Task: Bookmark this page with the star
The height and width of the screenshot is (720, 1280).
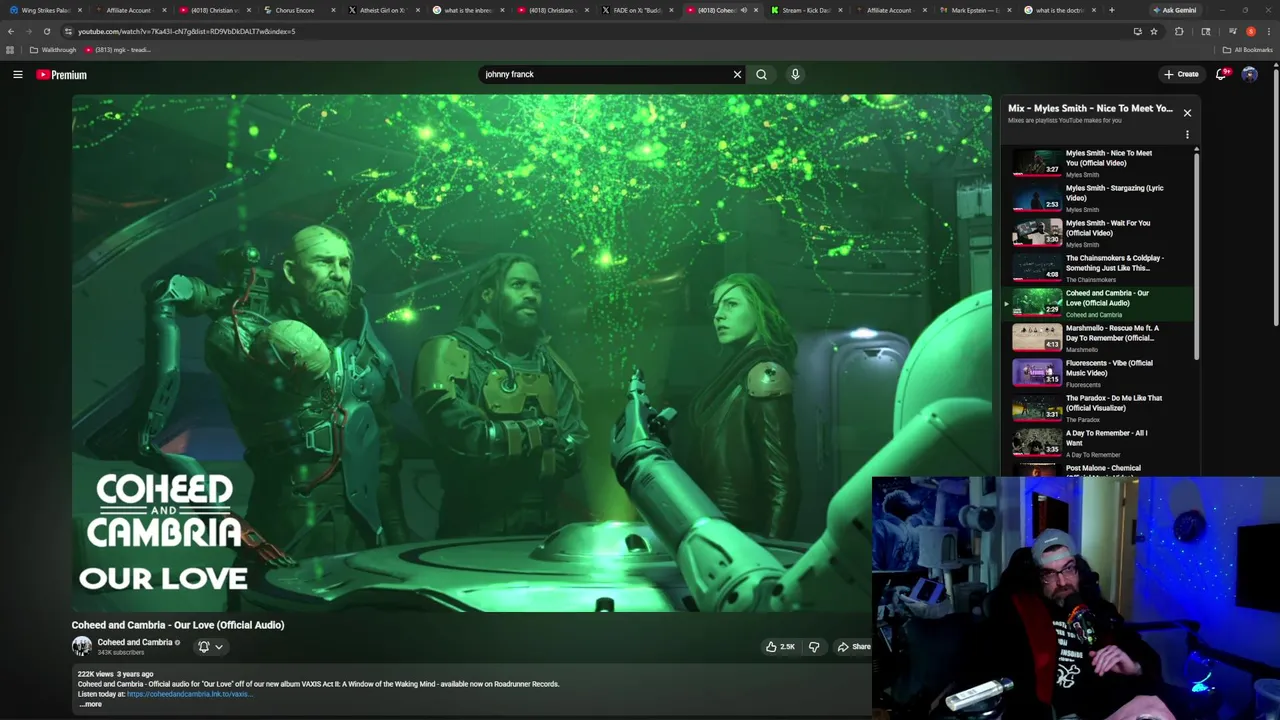Action: pyautogui.click(x=1154, y=31)
